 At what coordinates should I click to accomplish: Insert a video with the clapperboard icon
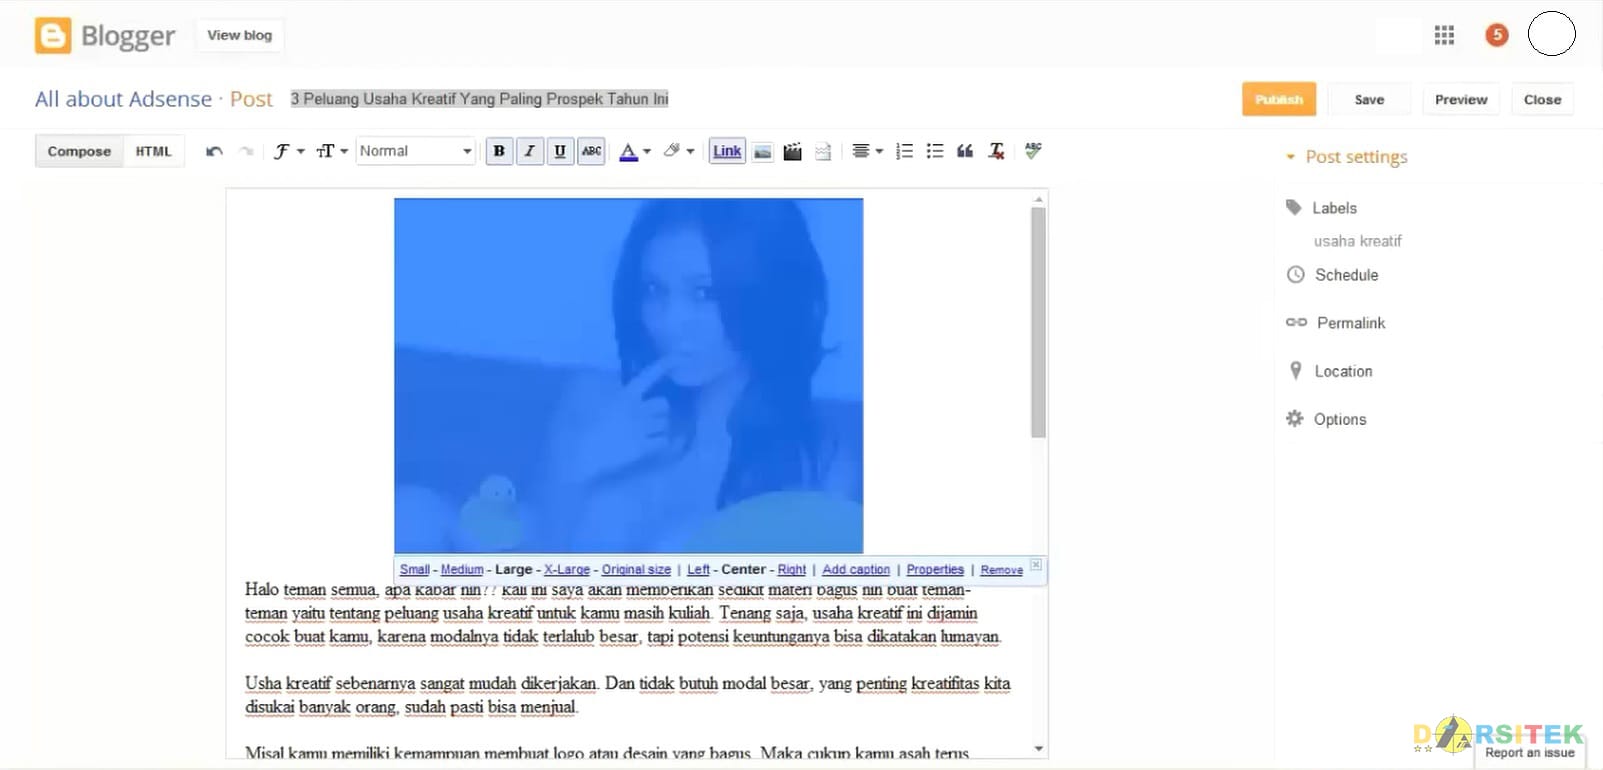792,152
